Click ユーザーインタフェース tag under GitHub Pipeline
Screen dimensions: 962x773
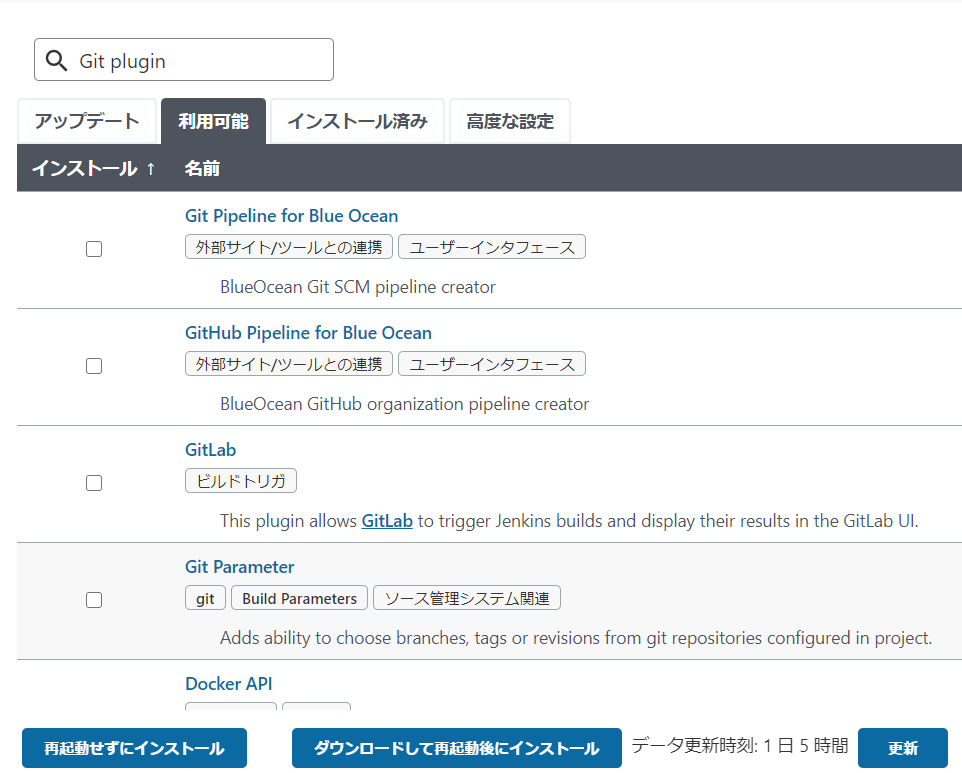coord(492,364)
